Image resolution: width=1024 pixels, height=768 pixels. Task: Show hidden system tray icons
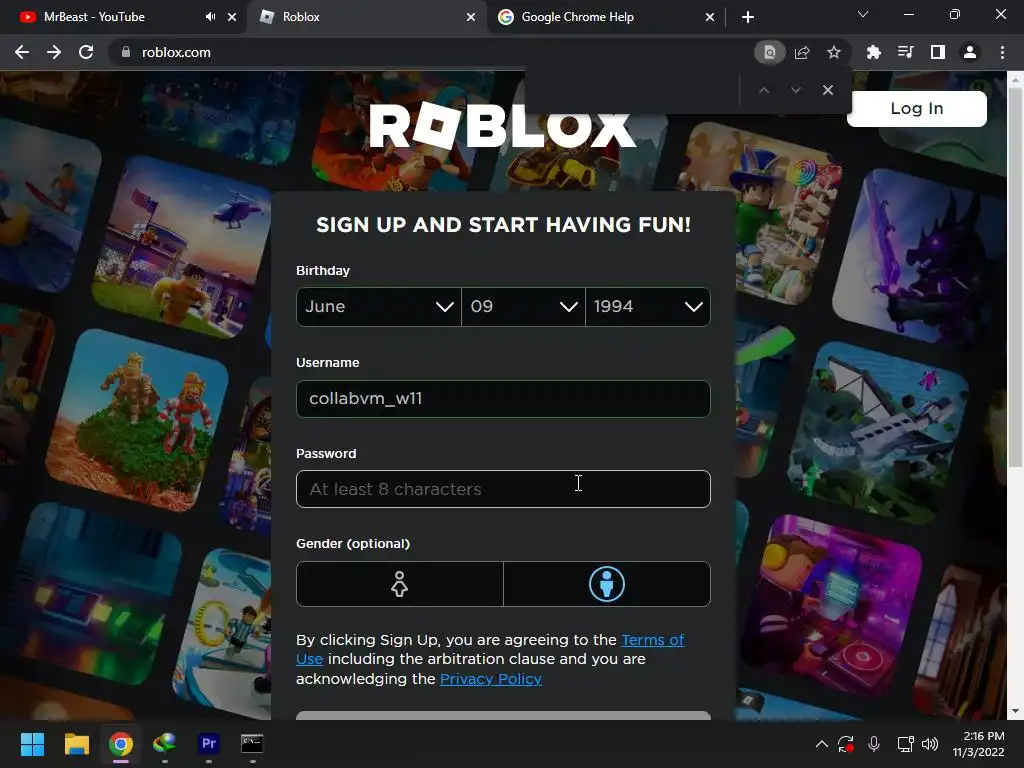[x=822, y=744]
